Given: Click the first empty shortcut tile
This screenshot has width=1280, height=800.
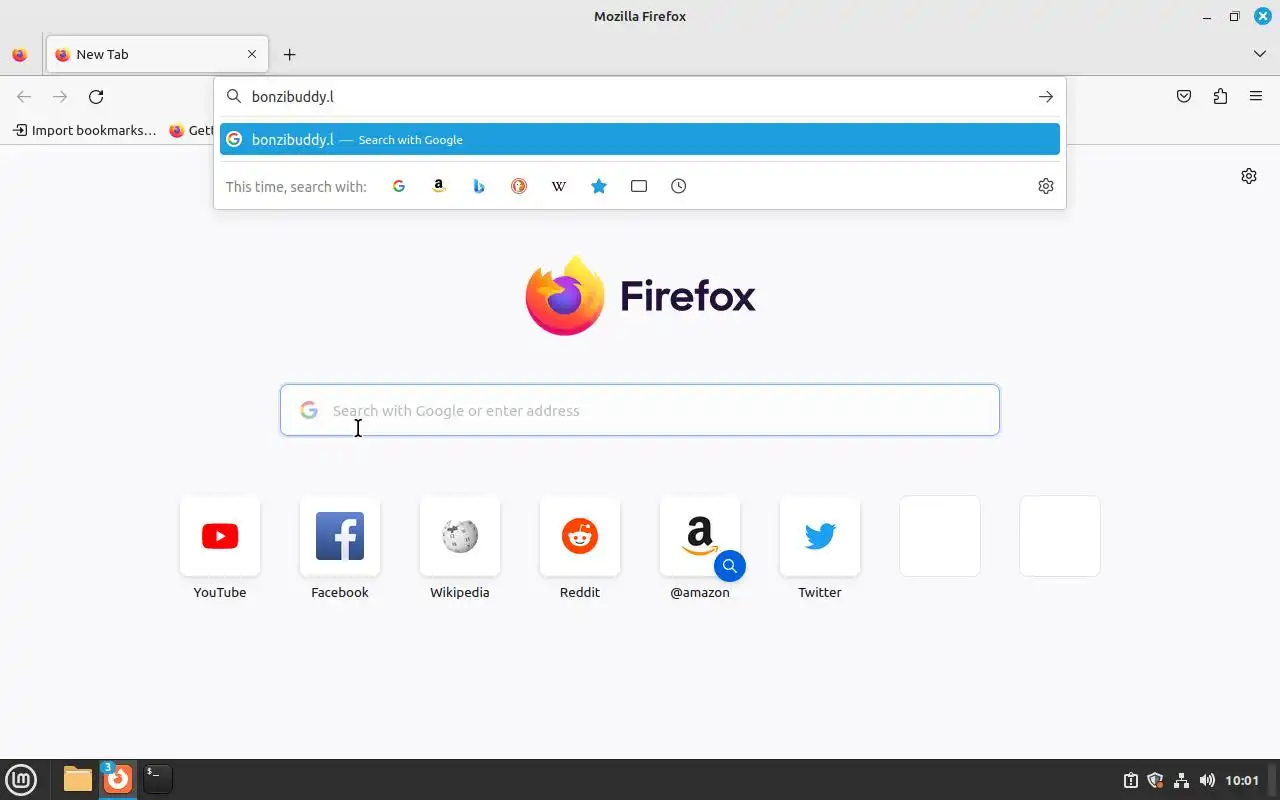Looking at the screenshot, I should [940, 536].
